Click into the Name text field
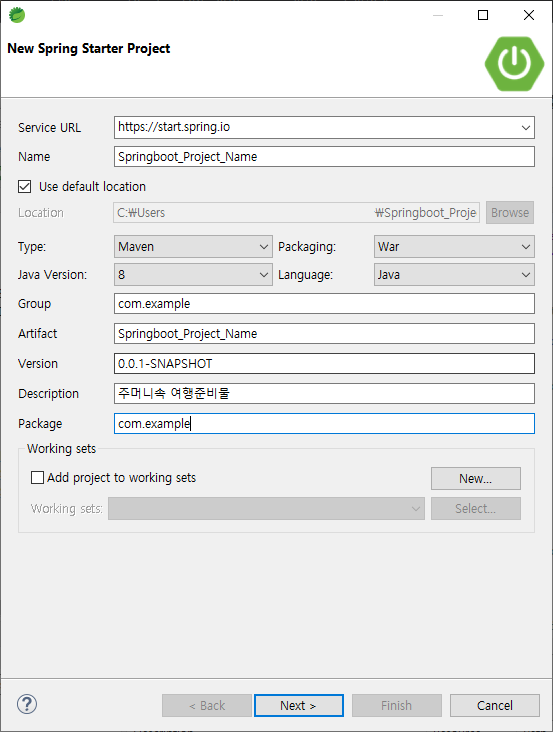 [x=324, y=156]
